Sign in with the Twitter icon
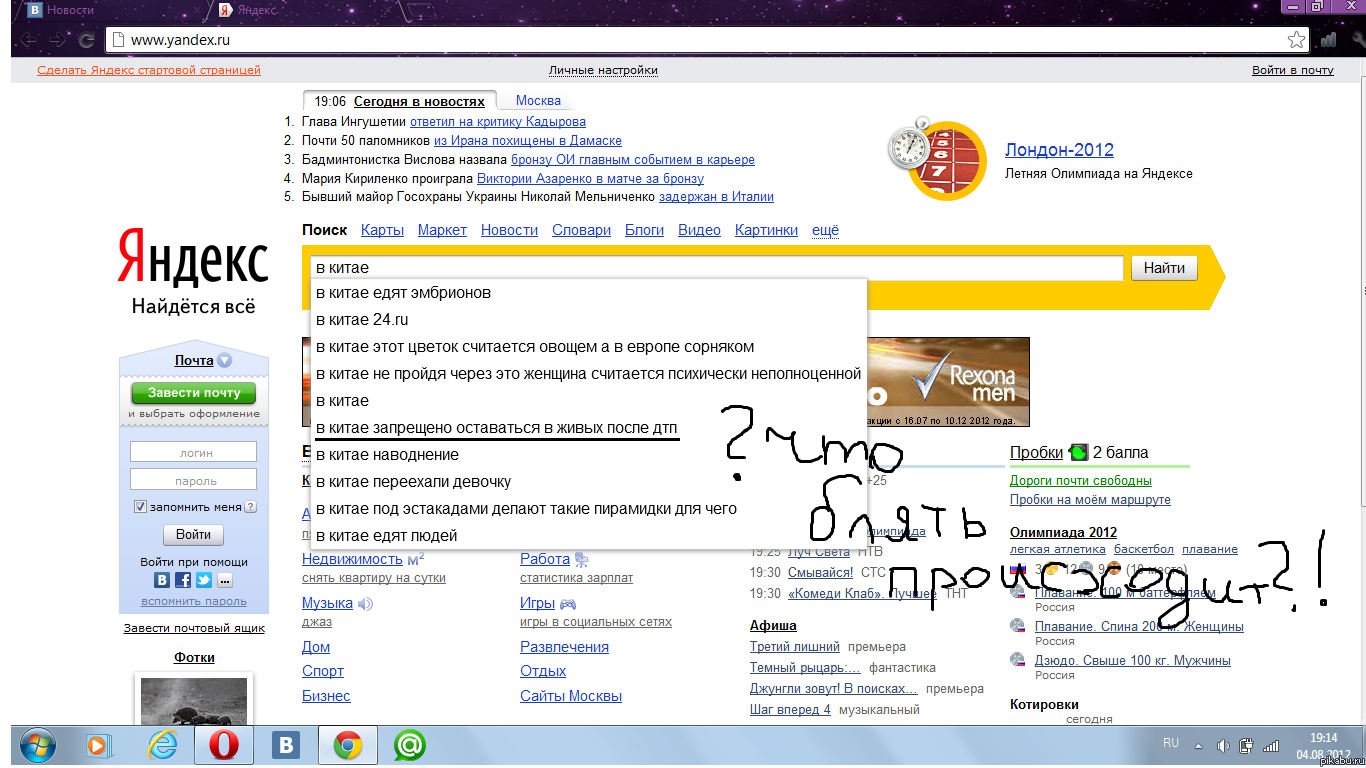The image size is (1366, 768). pyautogui.click(x=204, y=580)
